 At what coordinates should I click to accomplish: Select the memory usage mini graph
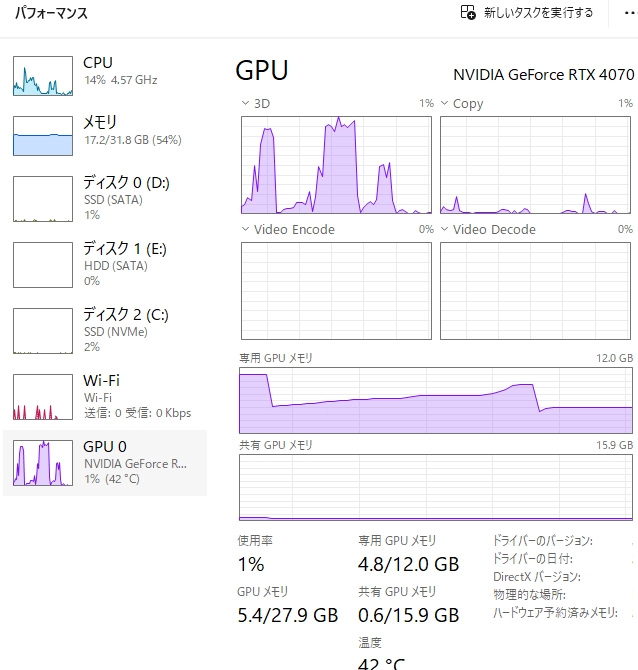click(x=43, y=136)
